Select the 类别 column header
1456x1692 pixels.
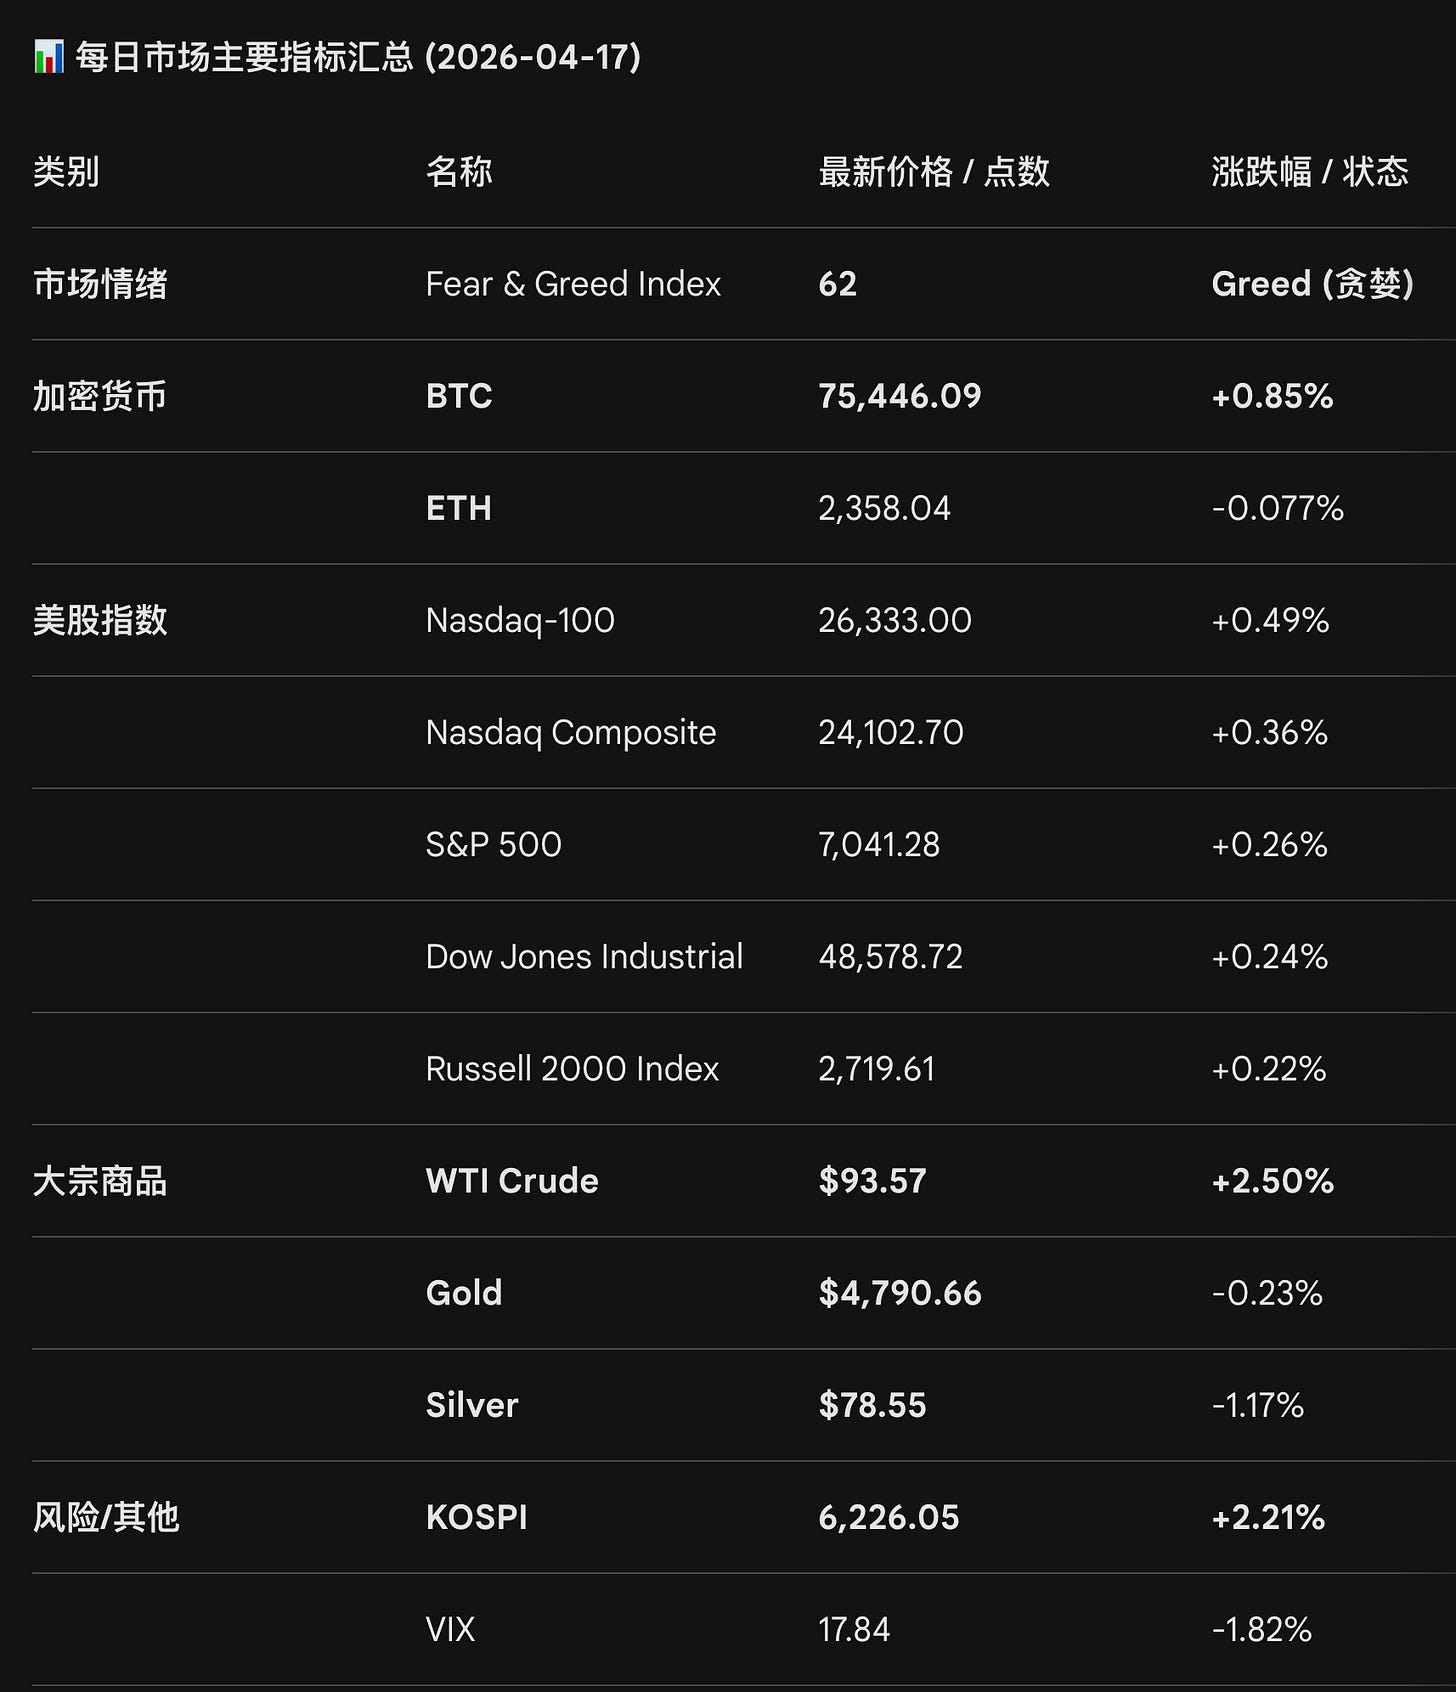point(66,172)
